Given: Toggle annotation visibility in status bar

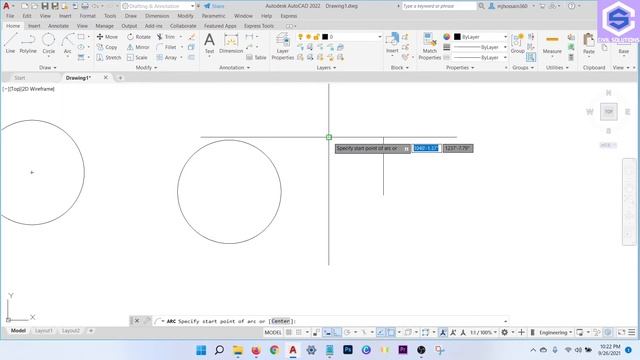Looking at the screenshot, I should [x=443, y=332].
